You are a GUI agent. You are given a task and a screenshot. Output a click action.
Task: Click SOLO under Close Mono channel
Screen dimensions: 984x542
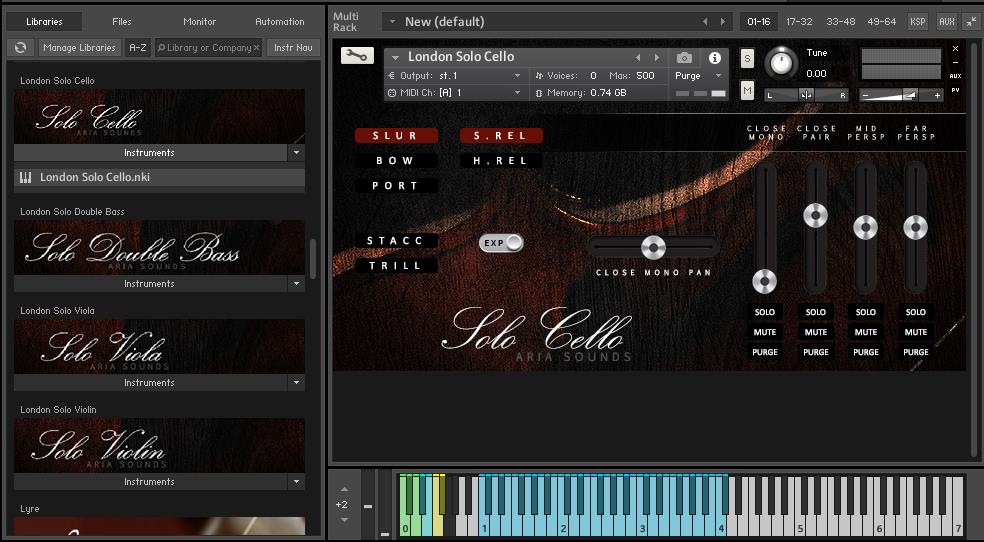coord(765,312)
